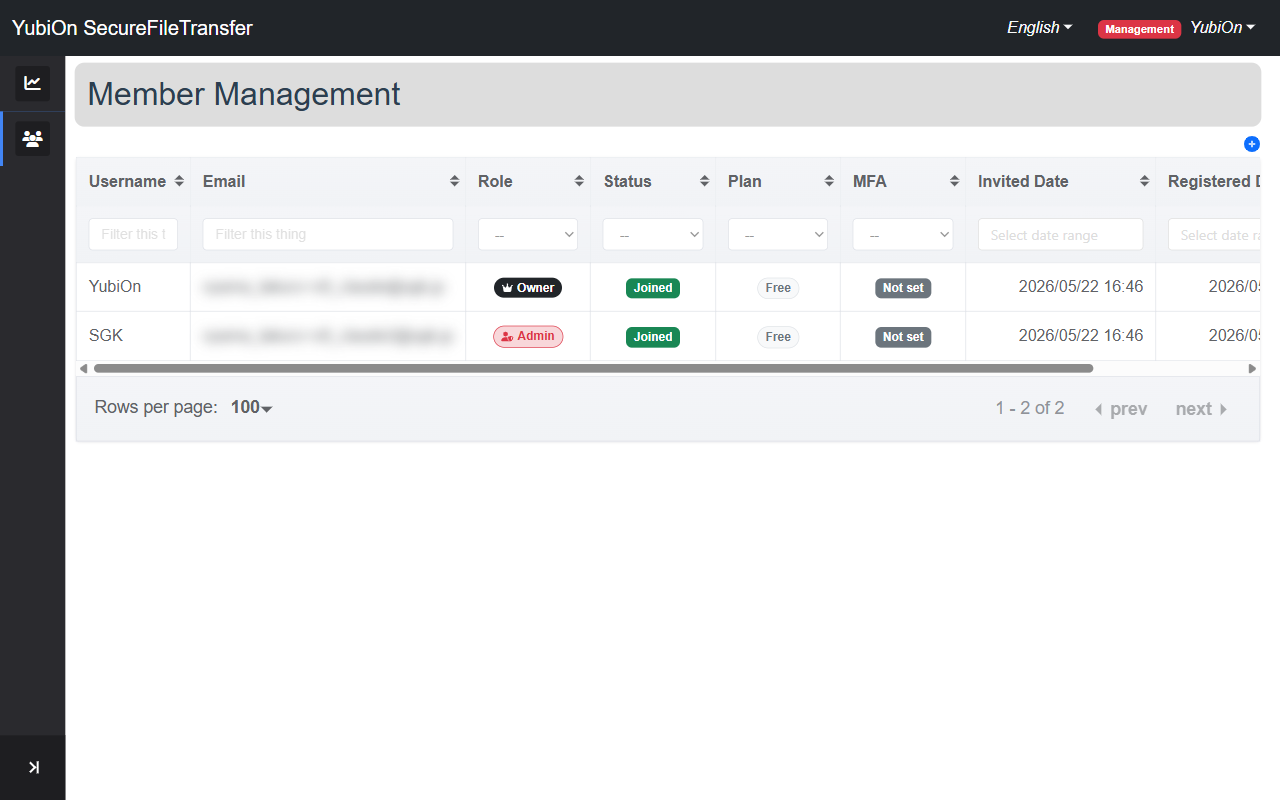
Task: Open the statistics chart sidebar icon
Action: [32, 83]
